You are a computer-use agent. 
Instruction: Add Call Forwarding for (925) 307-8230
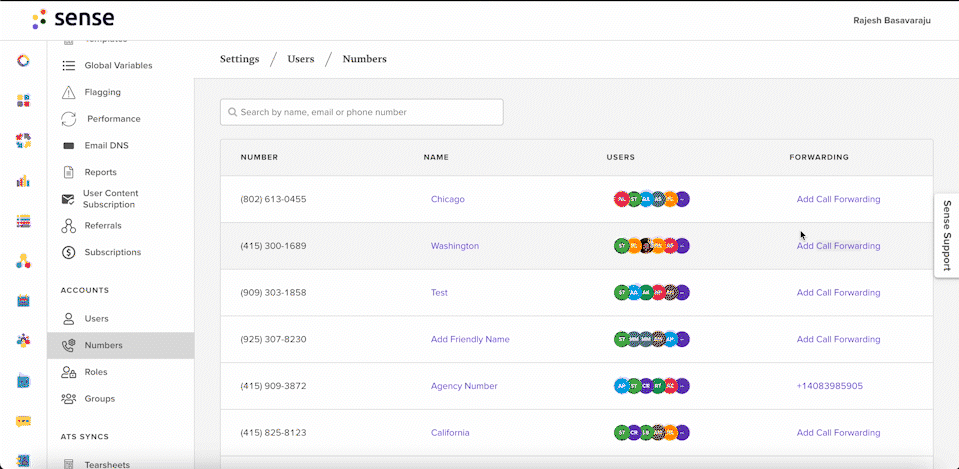point(839,339)
